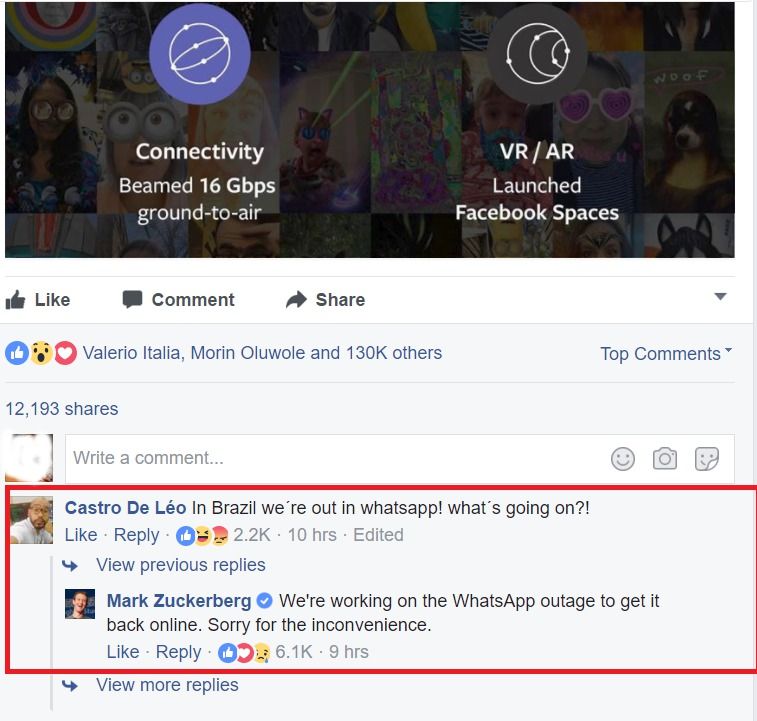Open reactions on Castro De Léo's comment

tap(223, 536)
